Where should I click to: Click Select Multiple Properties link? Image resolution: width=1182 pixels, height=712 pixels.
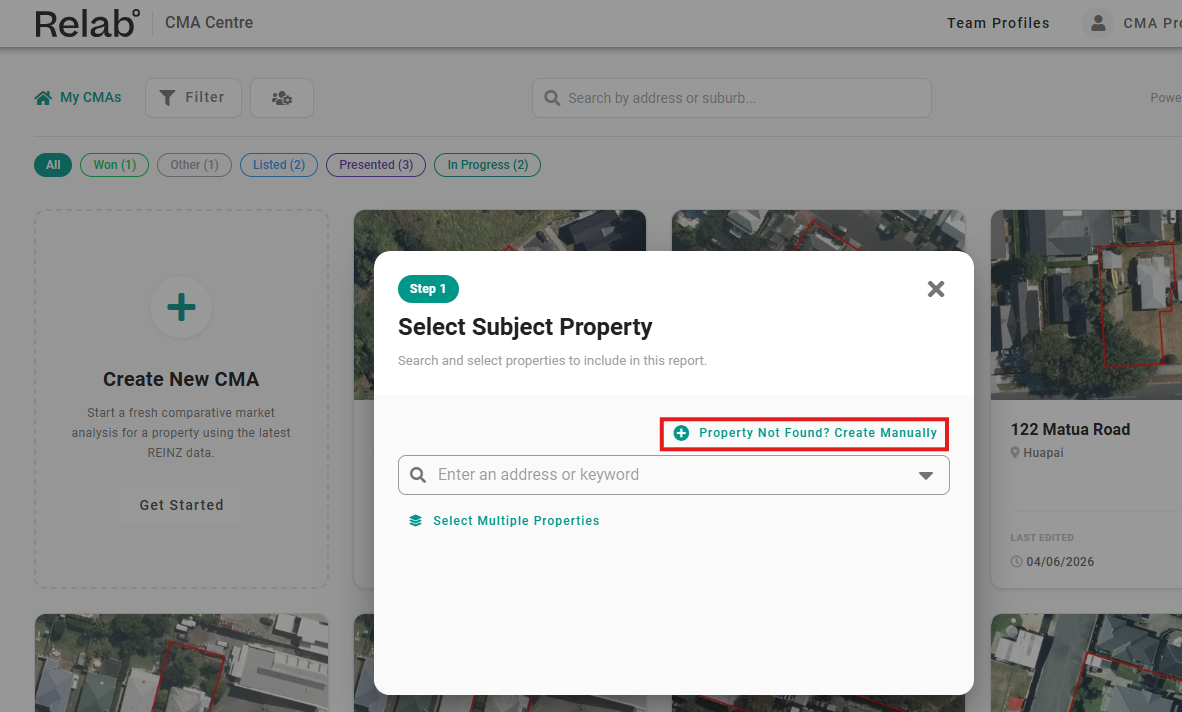coord(516,521)
